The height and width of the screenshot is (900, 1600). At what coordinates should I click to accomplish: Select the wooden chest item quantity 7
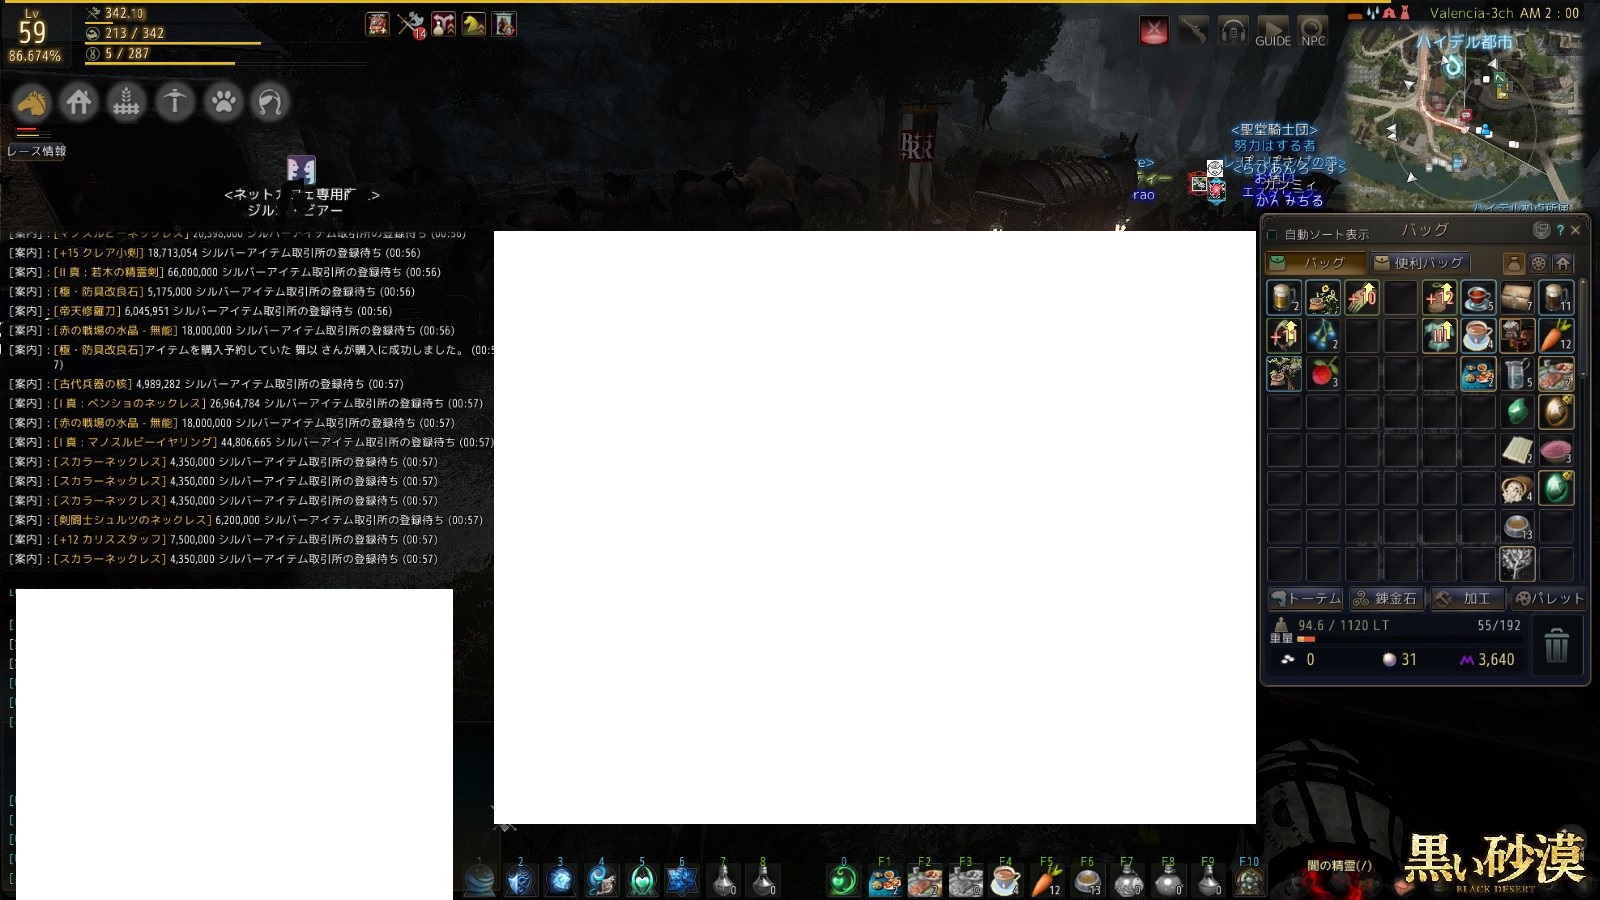(x=1517, y=297)
